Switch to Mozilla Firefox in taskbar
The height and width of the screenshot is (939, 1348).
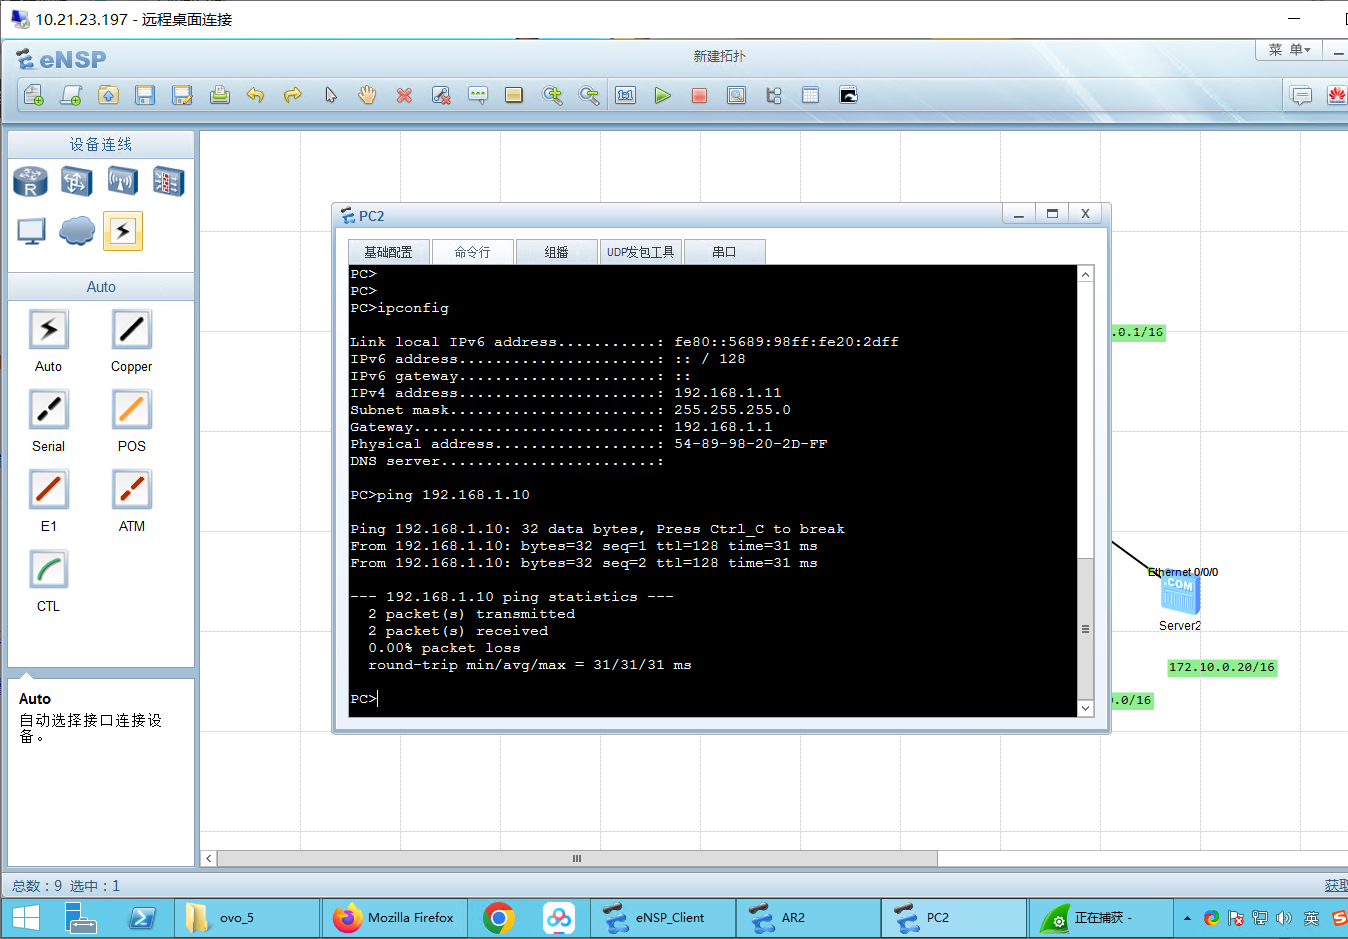coord(393,917)
